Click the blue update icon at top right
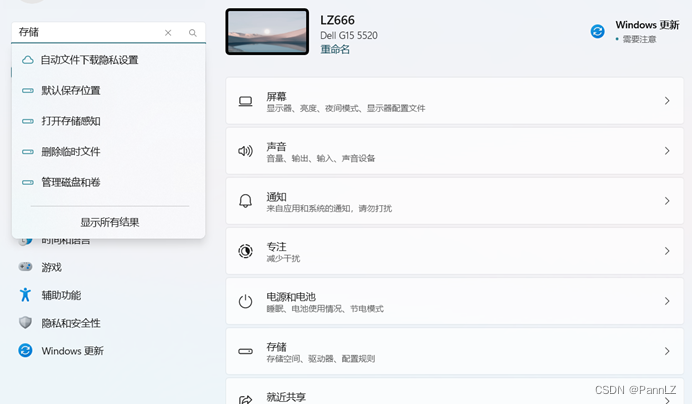The height and width of the screenshot is (404, 692). [598, 31]
